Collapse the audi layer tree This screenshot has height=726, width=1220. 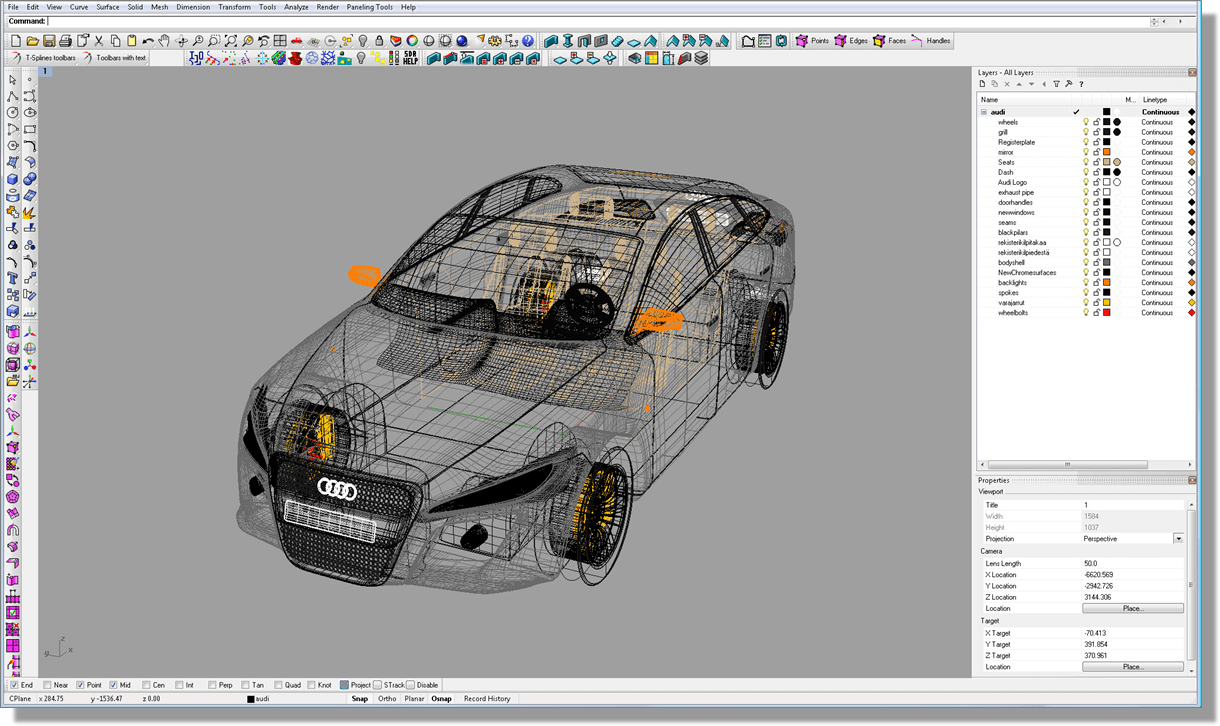(x=983, y=112)
